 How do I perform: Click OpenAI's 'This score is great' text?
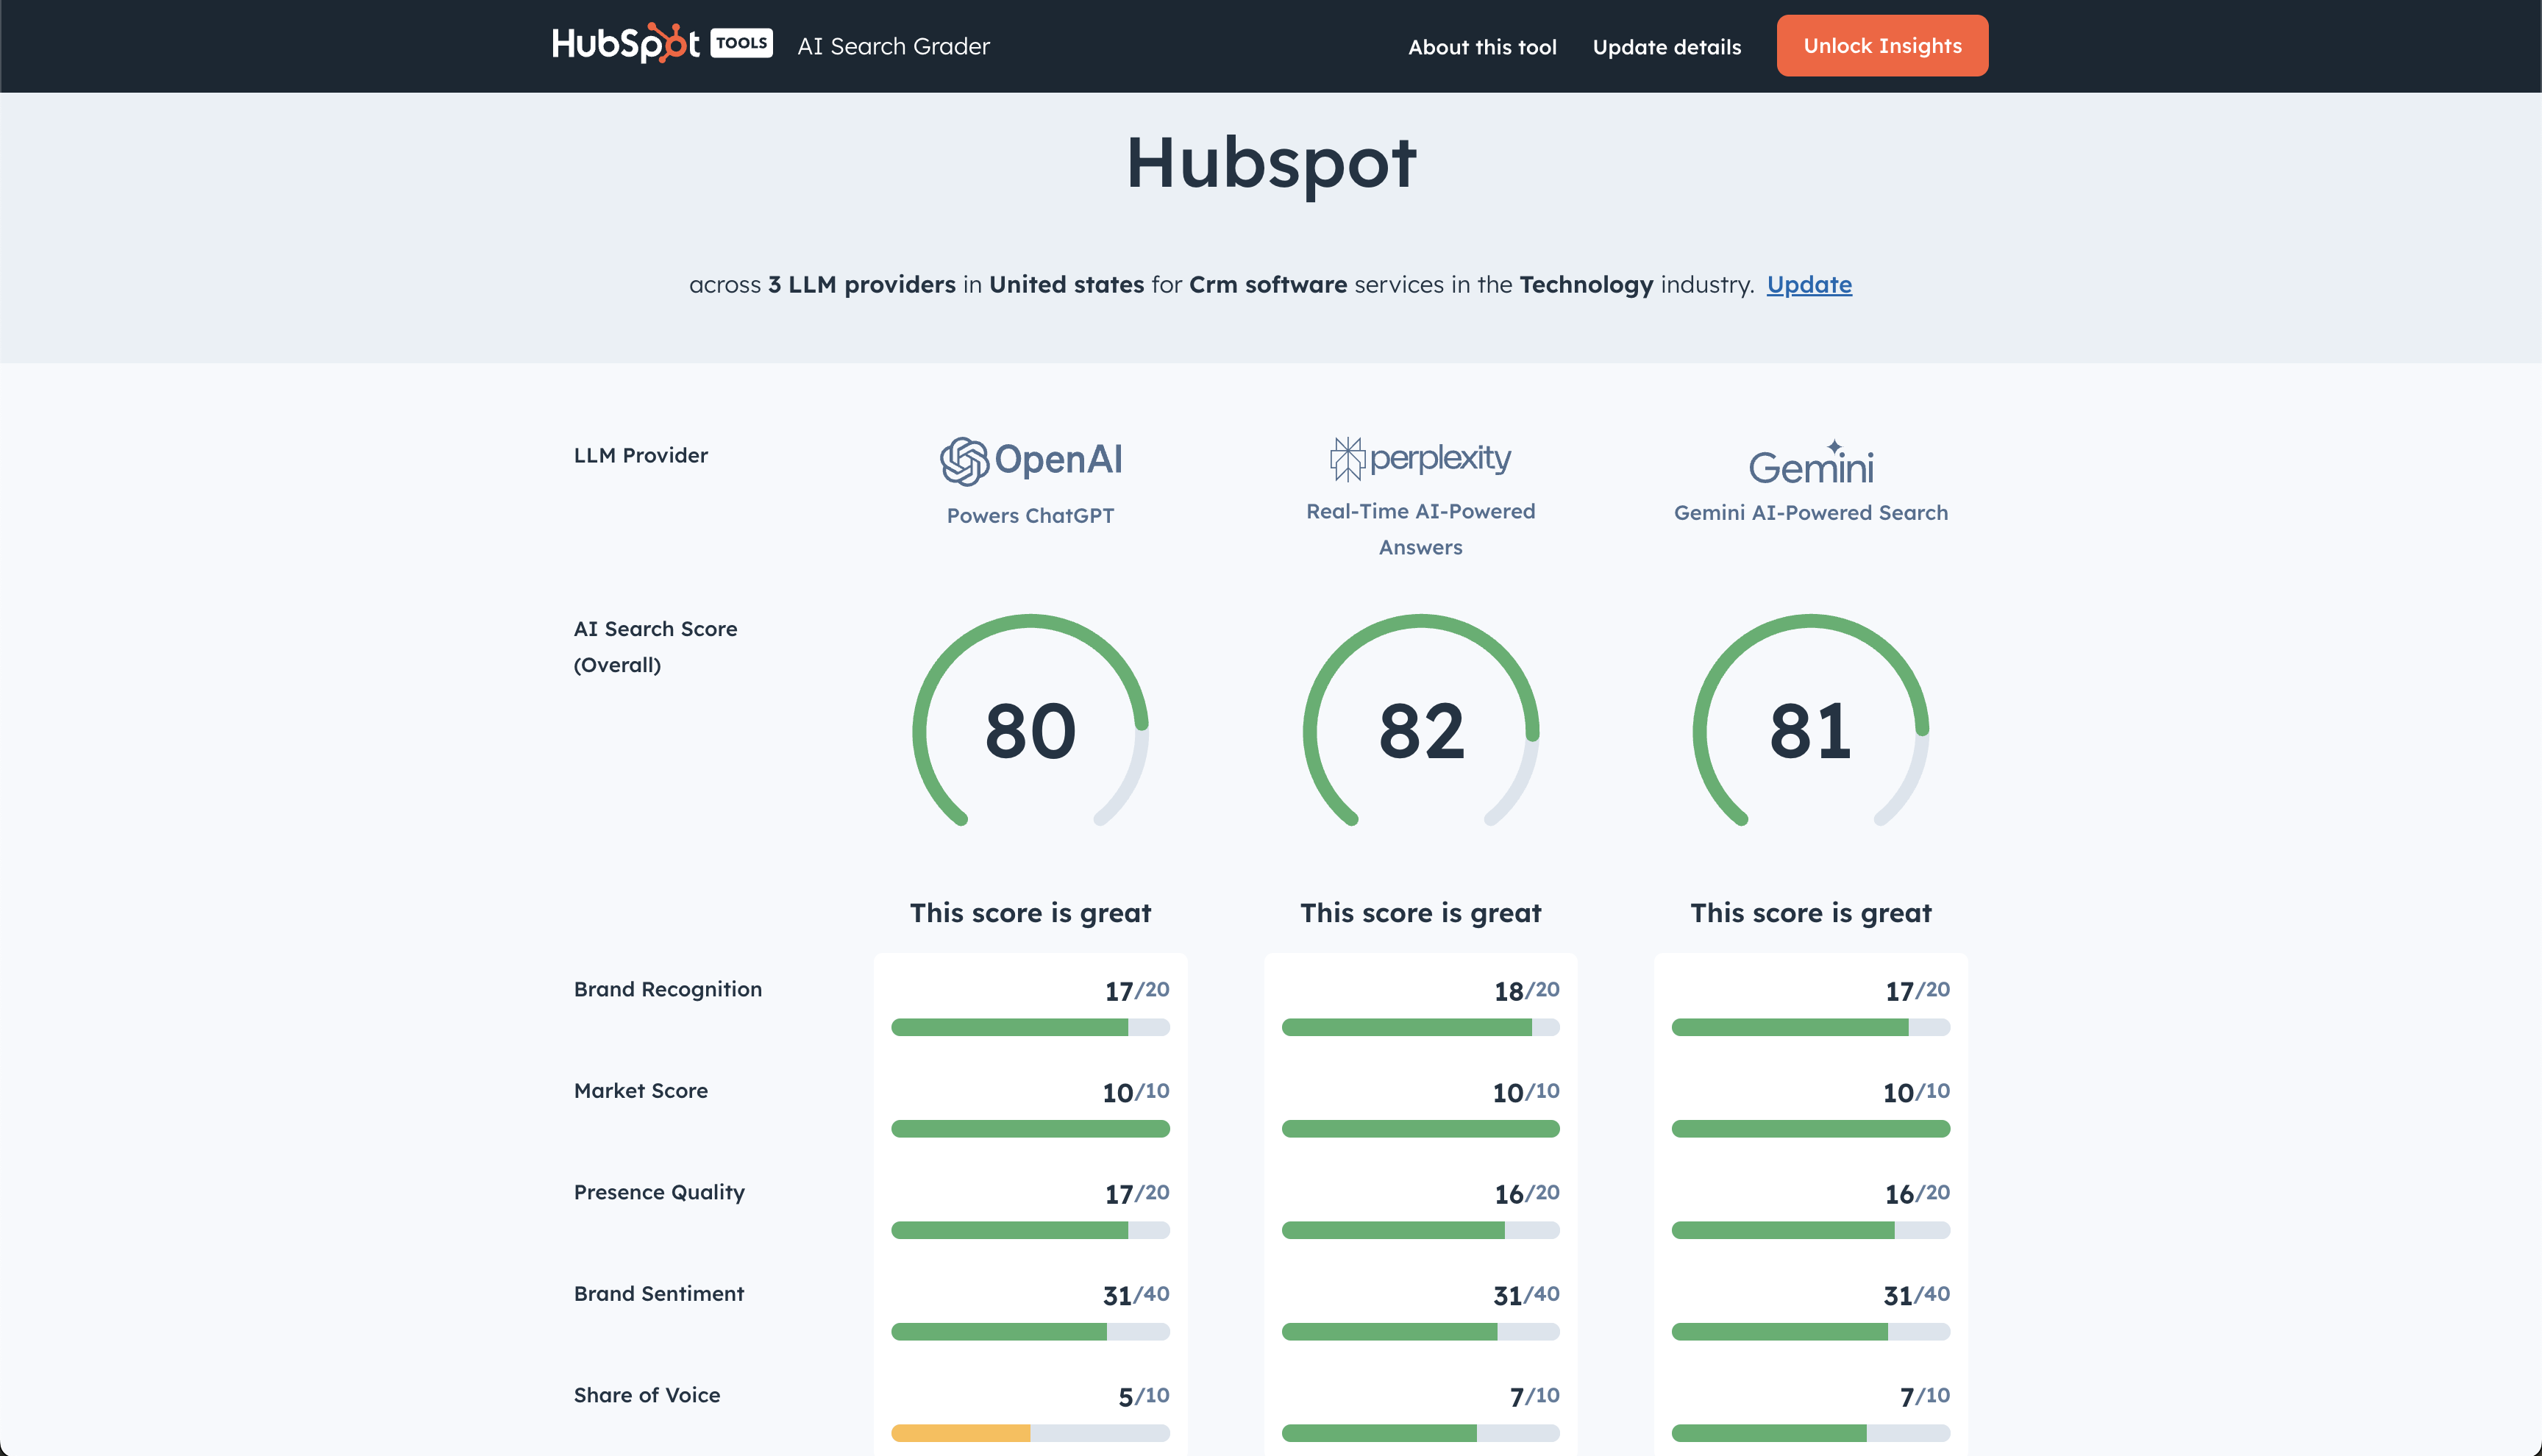(1030, 914)
